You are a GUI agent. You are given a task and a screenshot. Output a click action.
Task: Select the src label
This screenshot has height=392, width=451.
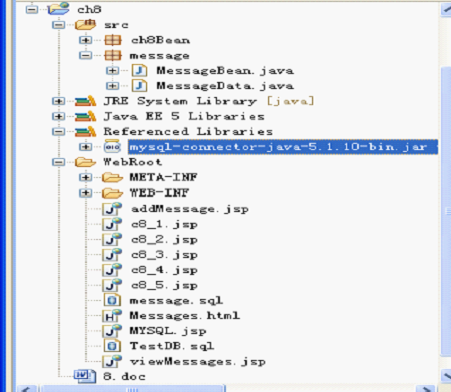(x=116, y=25)
